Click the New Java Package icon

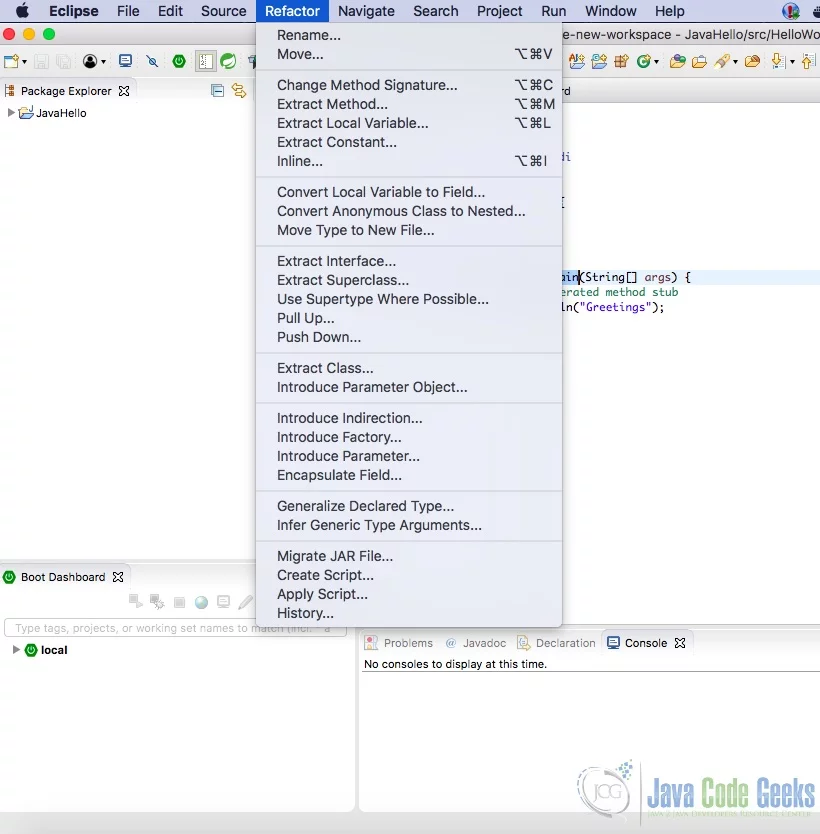pos(621,62)
